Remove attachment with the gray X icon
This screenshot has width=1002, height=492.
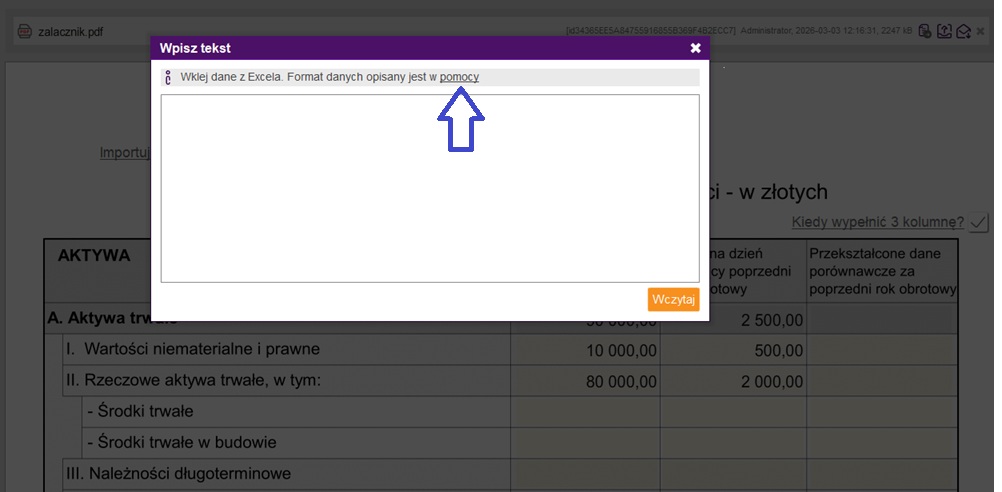pos(982,31)
